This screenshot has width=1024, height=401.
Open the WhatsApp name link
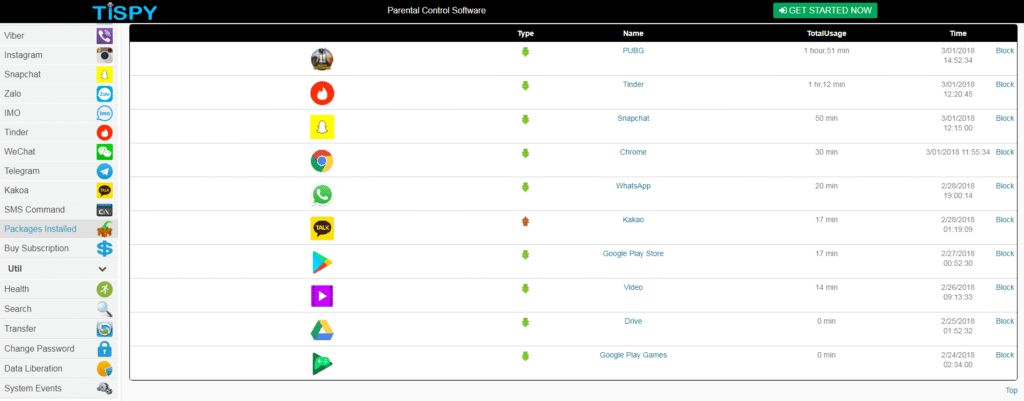(633, 186)
